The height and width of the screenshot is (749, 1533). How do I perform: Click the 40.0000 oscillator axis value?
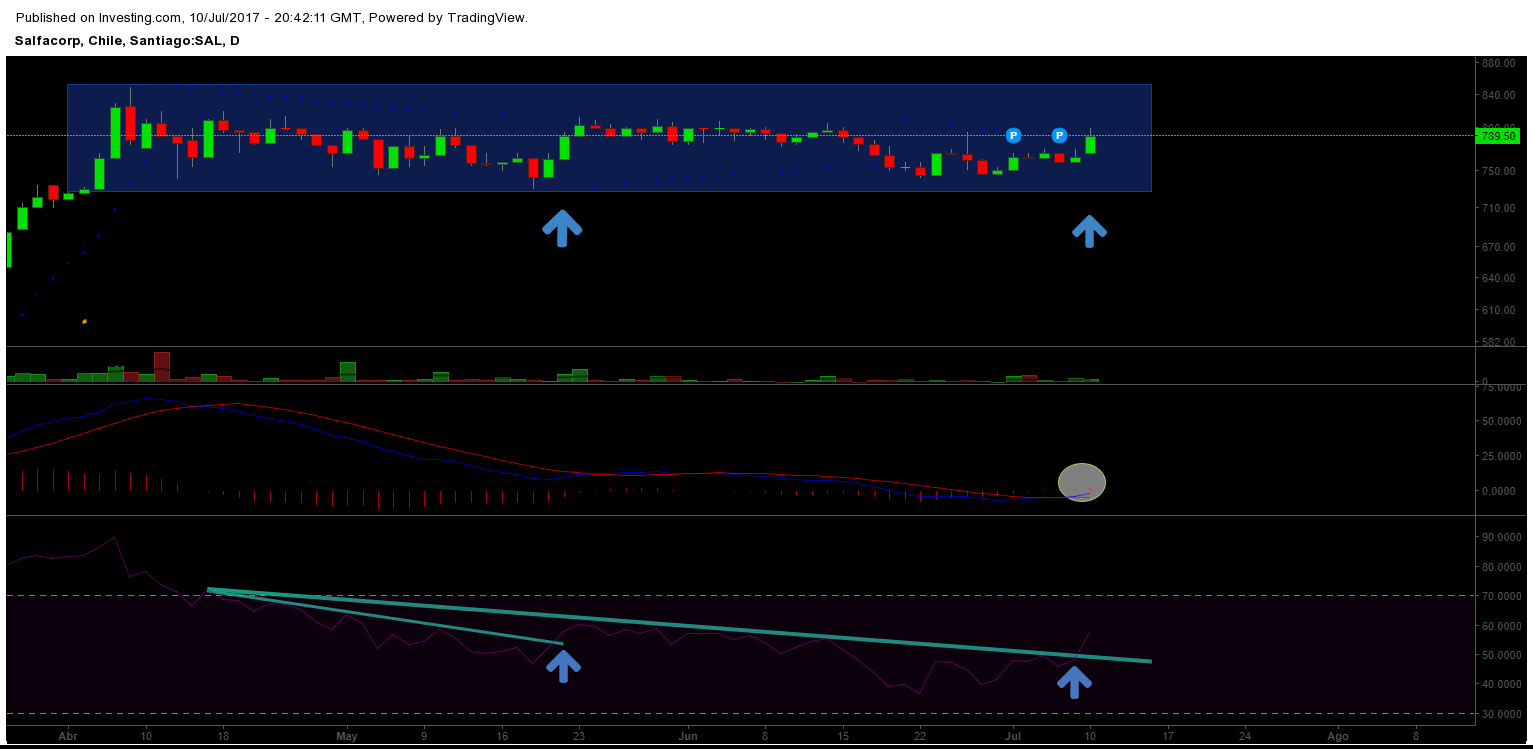pos(1500,685)
